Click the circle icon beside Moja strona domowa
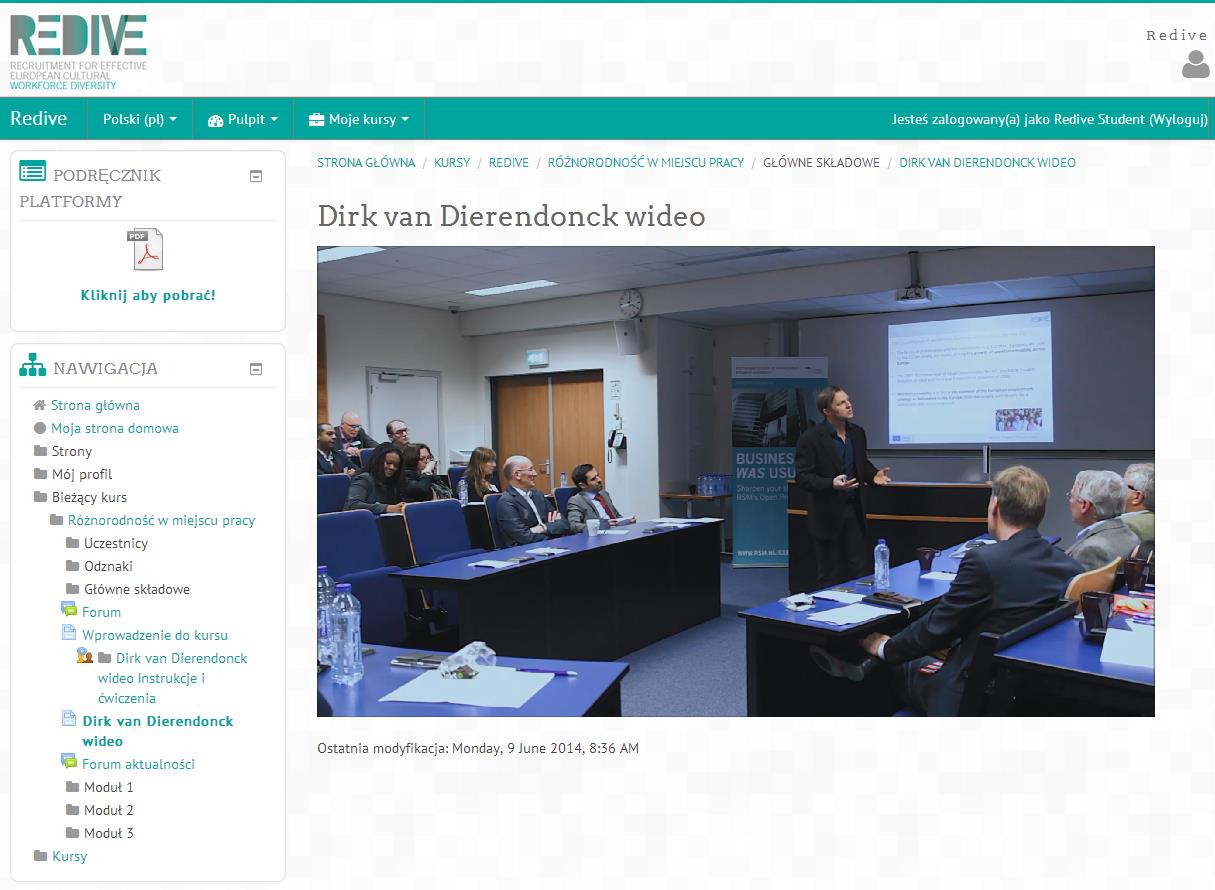 pos(40,428)
